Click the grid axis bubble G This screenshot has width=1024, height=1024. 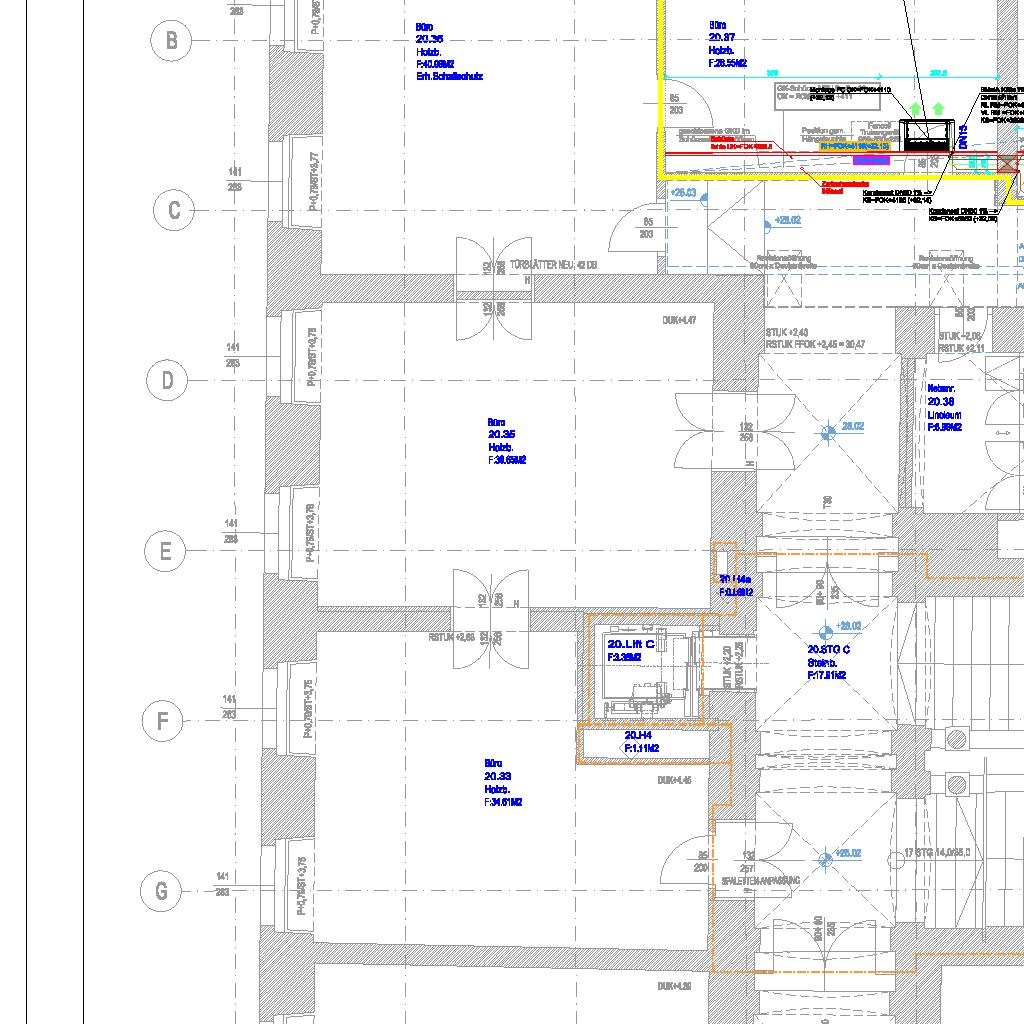click(161, 891)
